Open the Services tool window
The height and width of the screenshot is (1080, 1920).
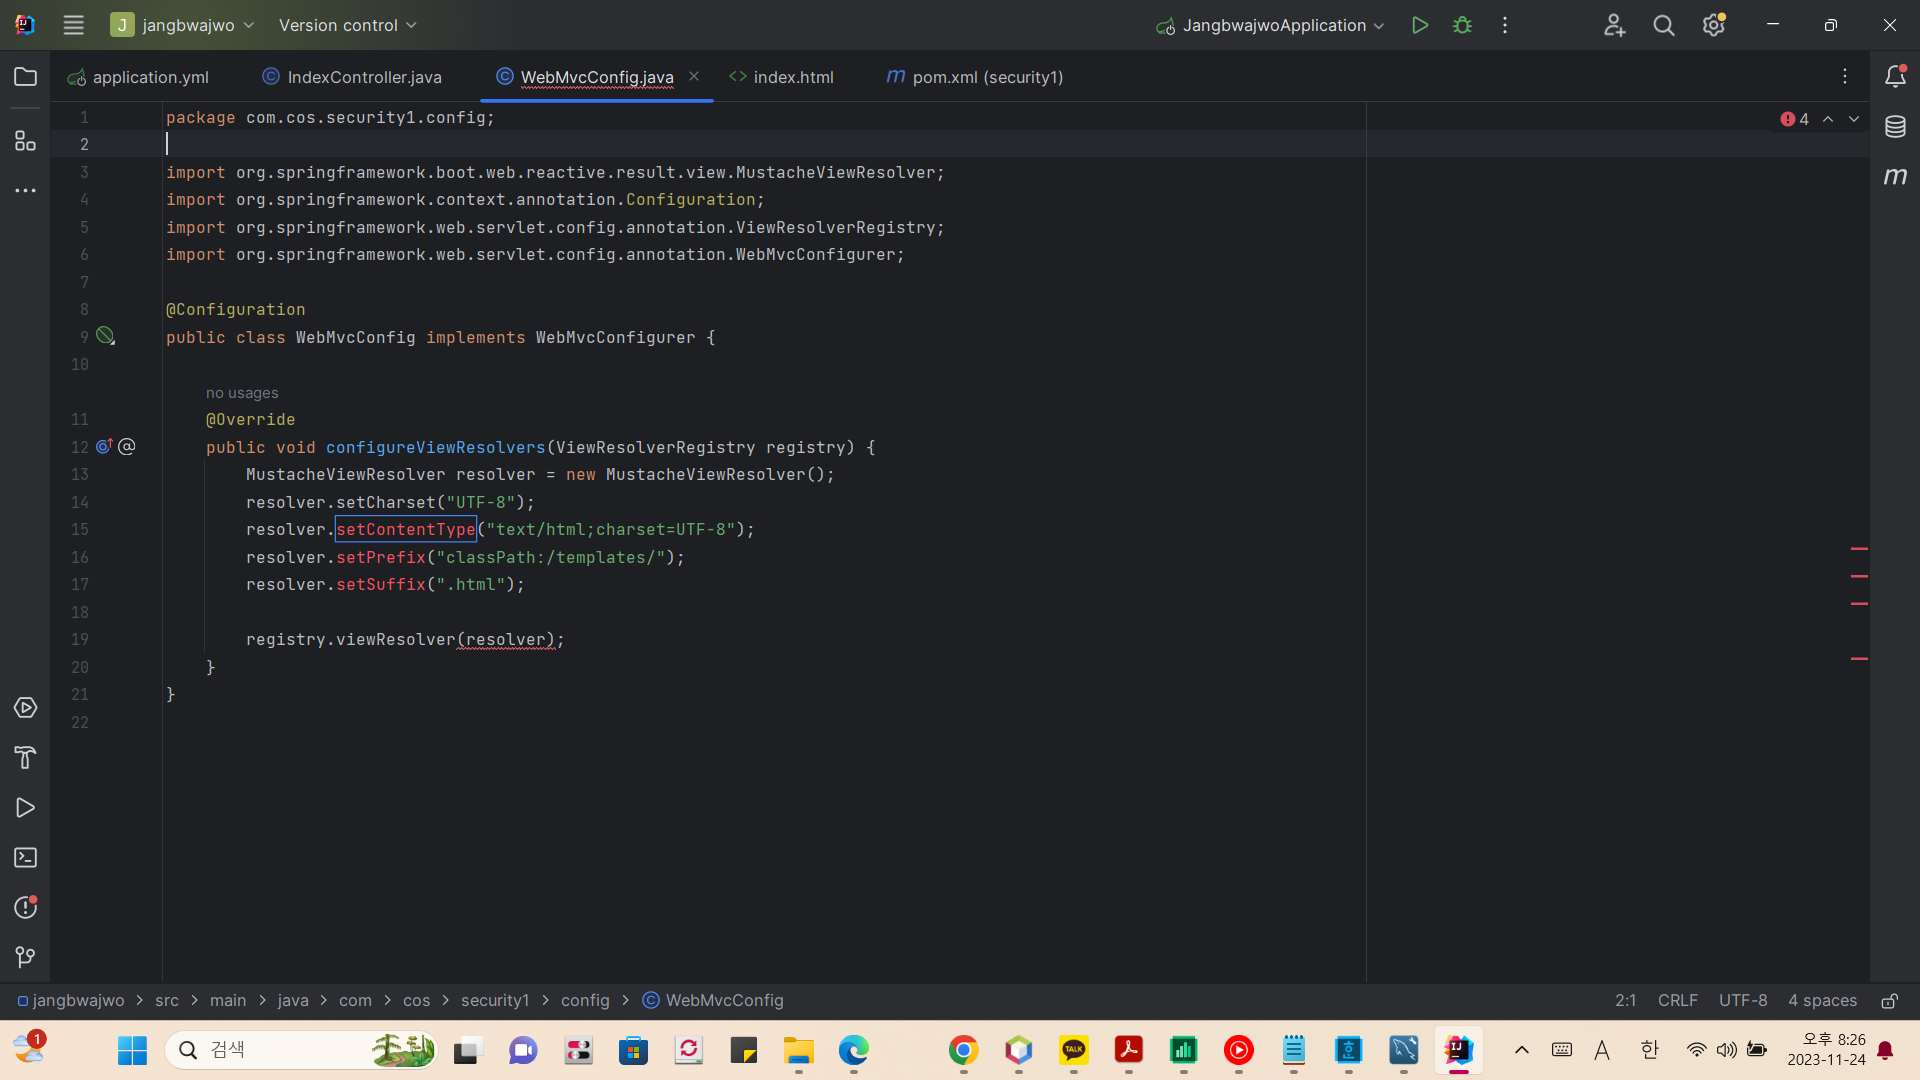(x=26, y=708)
